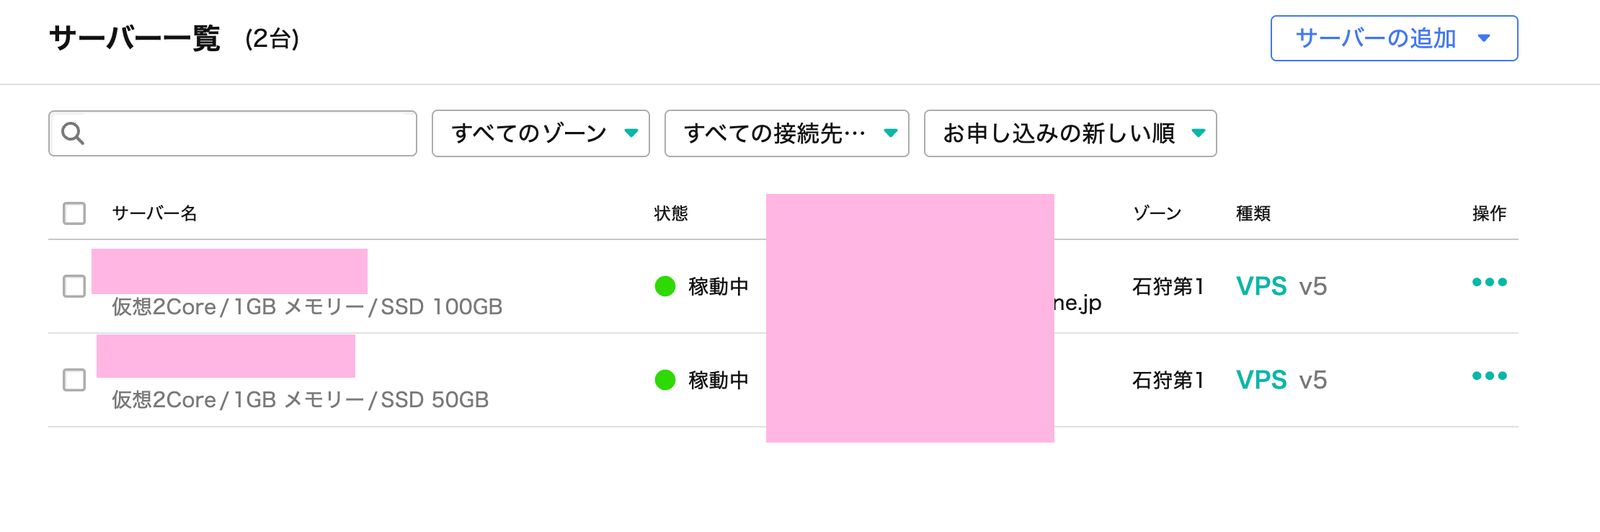Expand the すべてのゾーン dropdown
Viewport: 1600px width, 532px height.
540,133
